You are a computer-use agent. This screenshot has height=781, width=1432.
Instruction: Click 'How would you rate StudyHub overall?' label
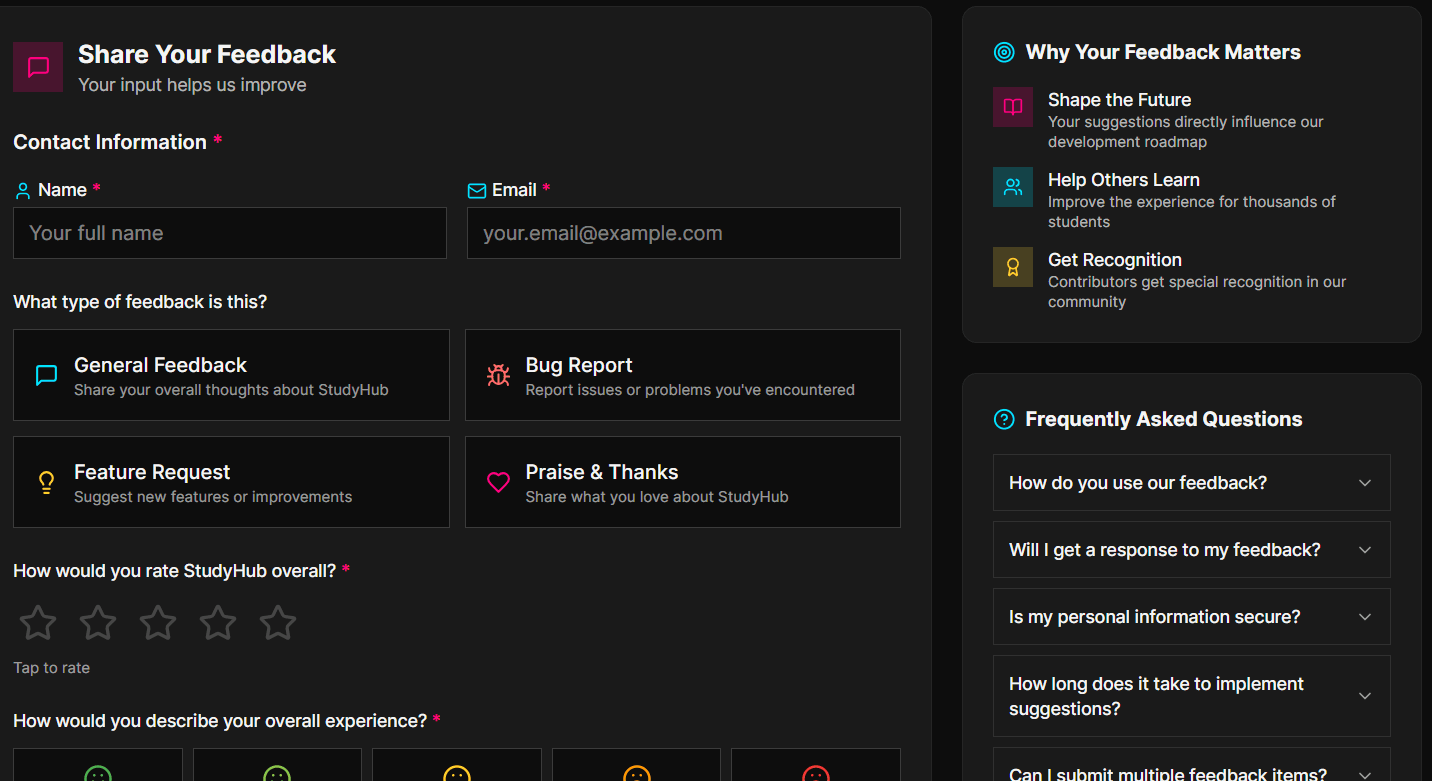(x=175, y=571)
